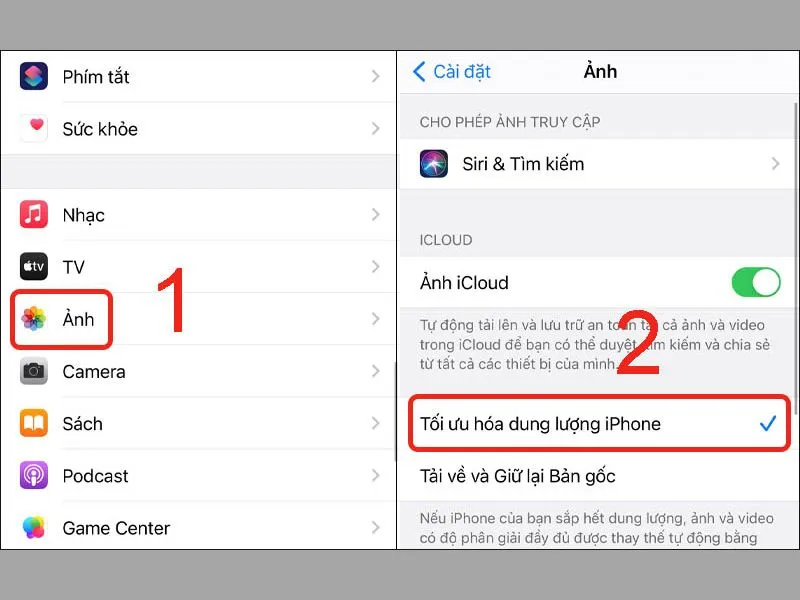Open the Sức khỏe settings label
Viewport: 800px width, 600px height.
[100, 129]
